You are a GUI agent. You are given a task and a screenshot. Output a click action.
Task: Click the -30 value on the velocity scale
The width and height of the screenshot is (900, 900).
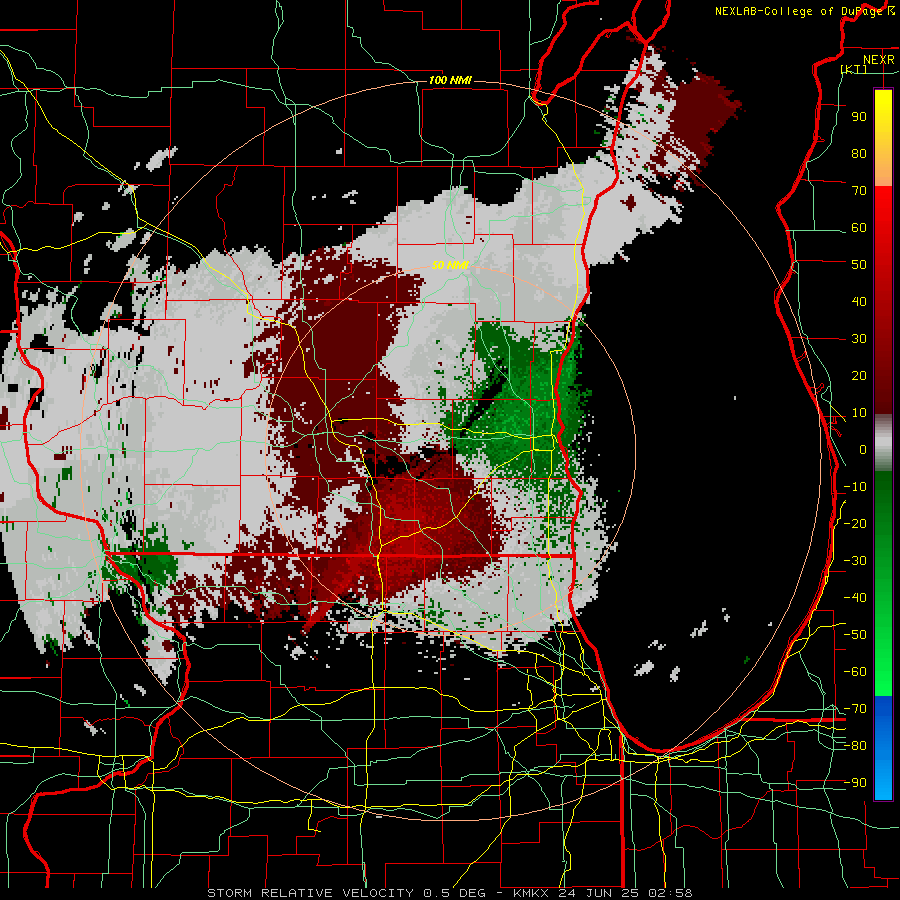tap(855, 561)
